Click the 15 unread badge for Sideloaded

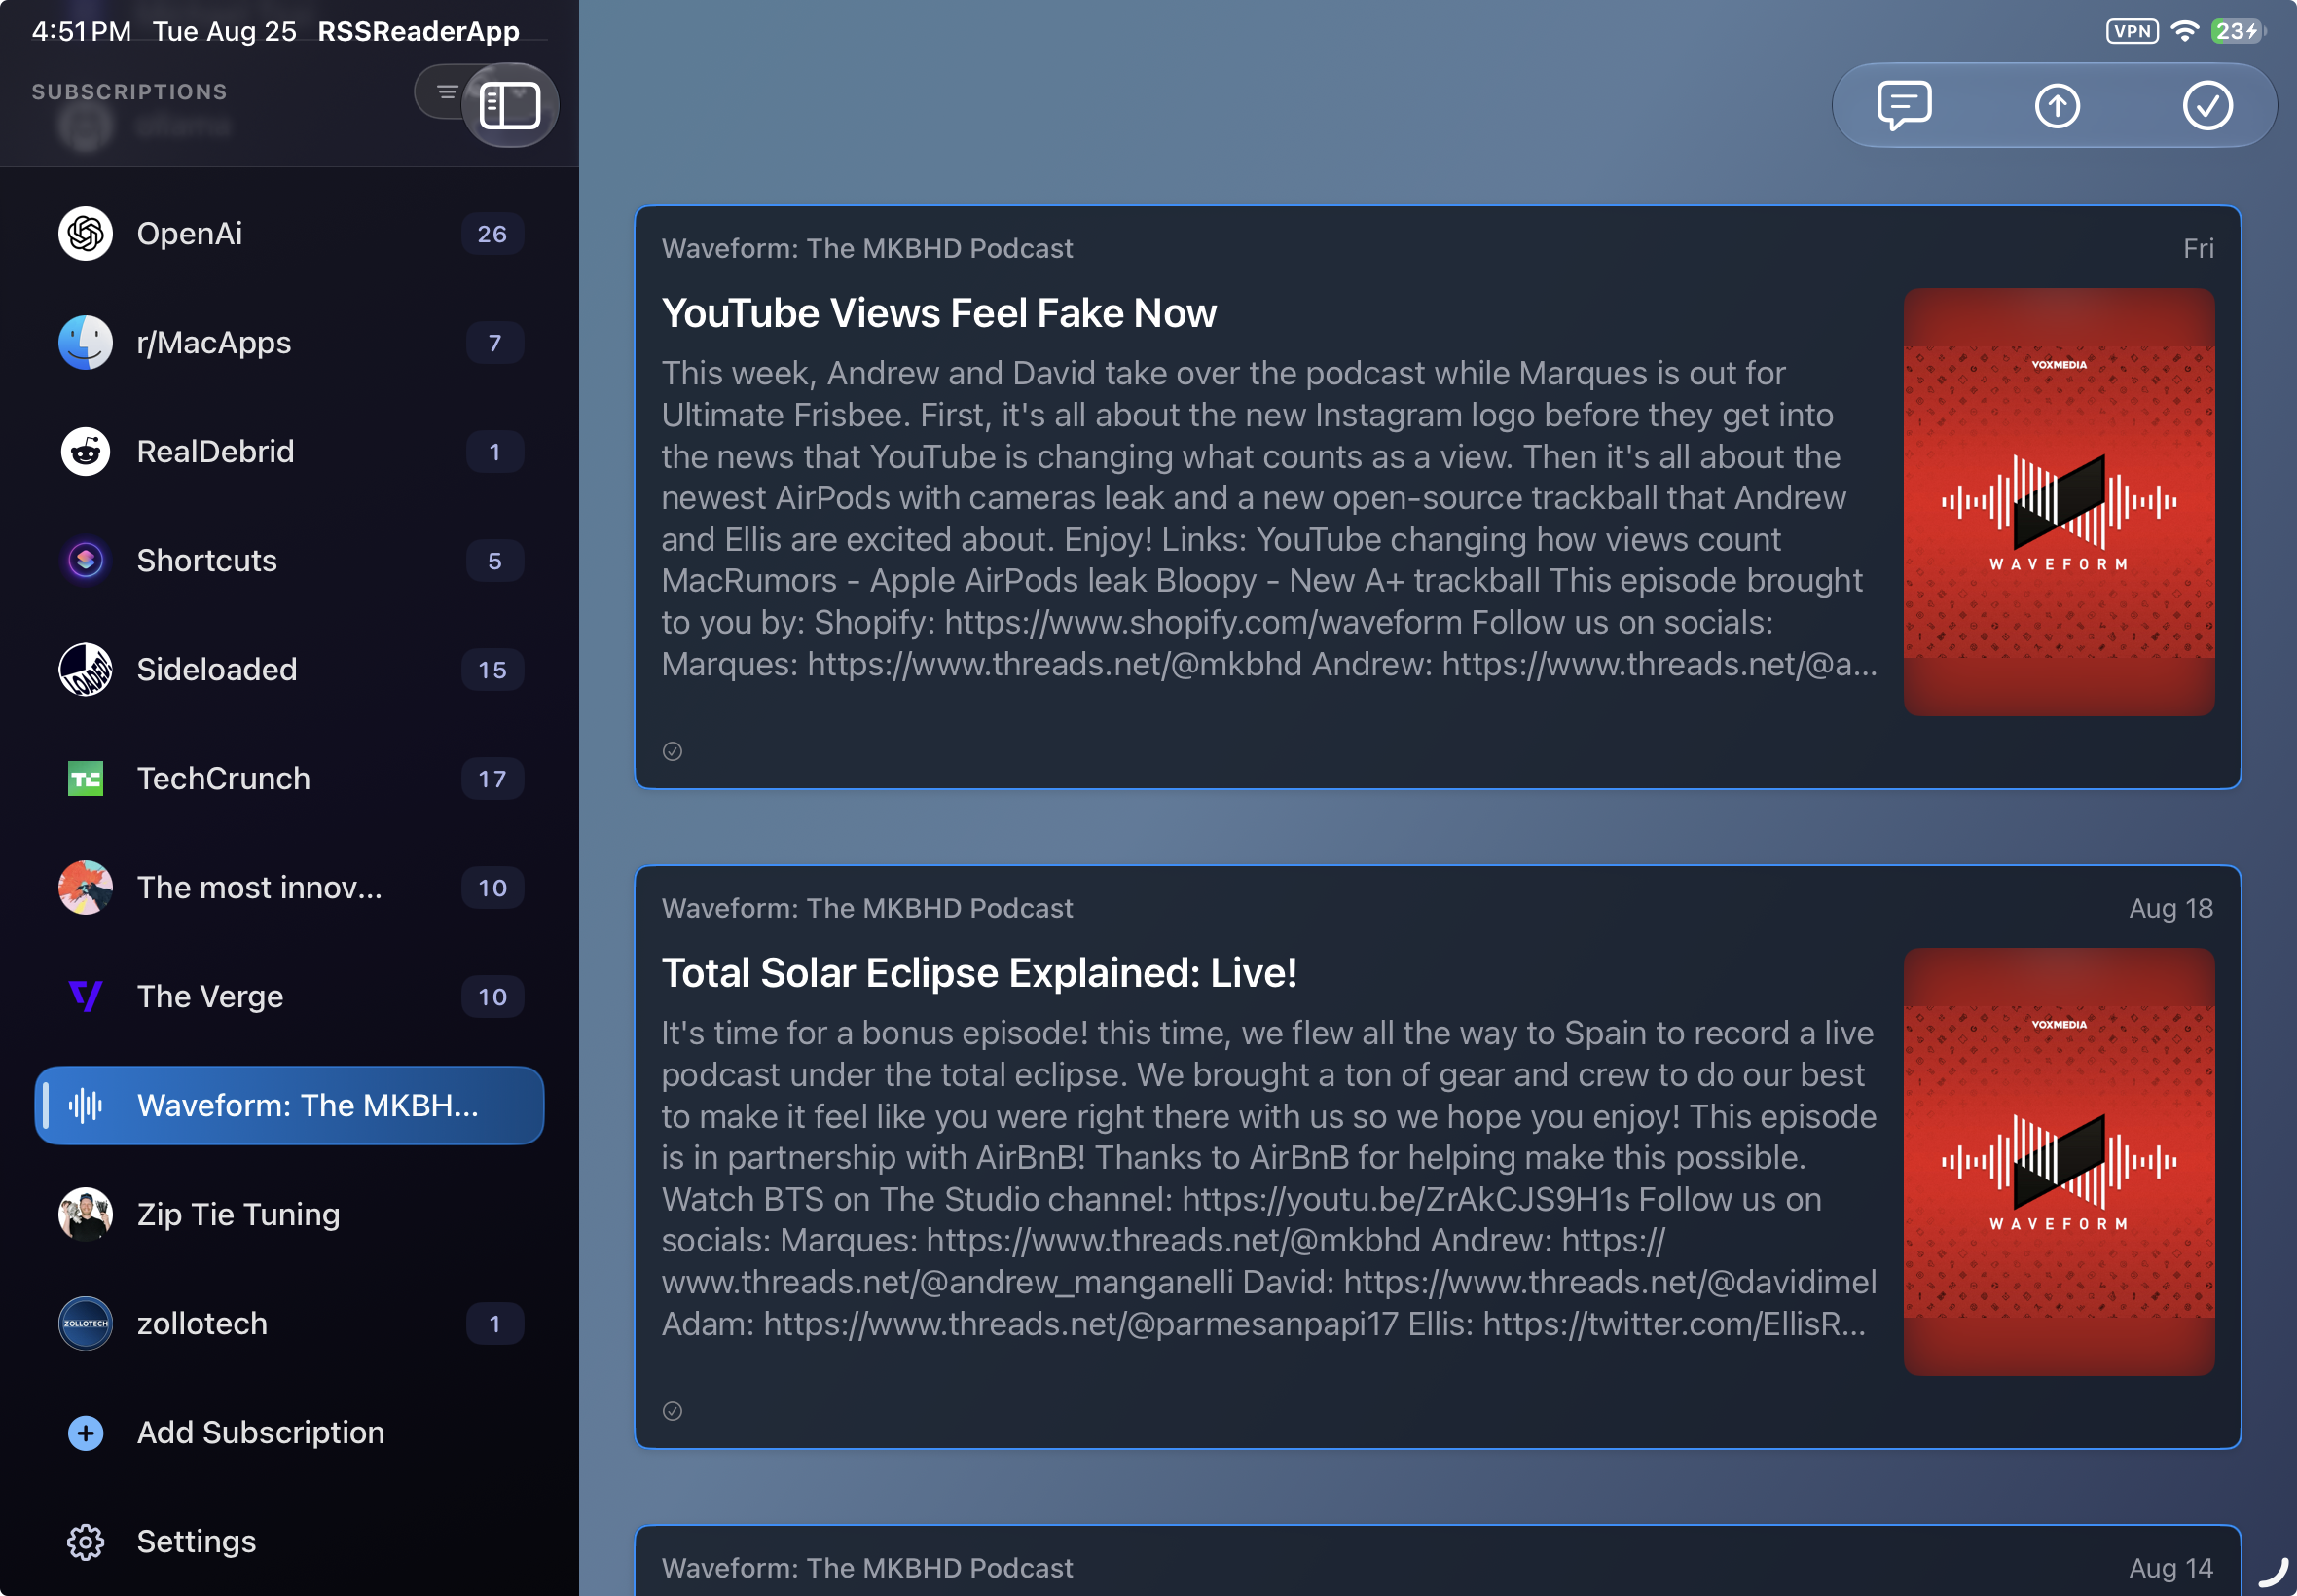[x=492, y=670]
